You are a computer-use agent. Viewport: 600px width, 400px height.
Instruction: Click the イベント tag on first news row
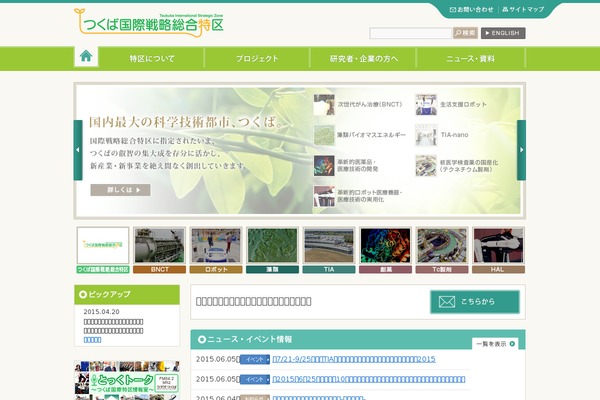255,359
